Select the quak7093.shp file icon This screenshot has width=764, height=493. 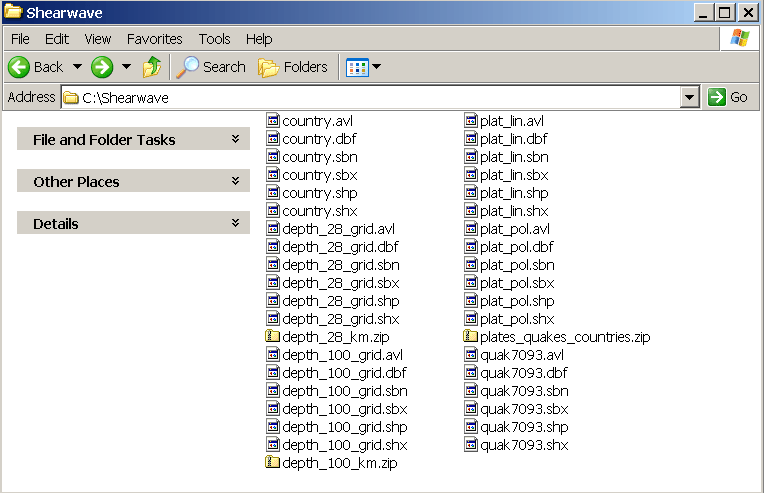click(471, 426)
